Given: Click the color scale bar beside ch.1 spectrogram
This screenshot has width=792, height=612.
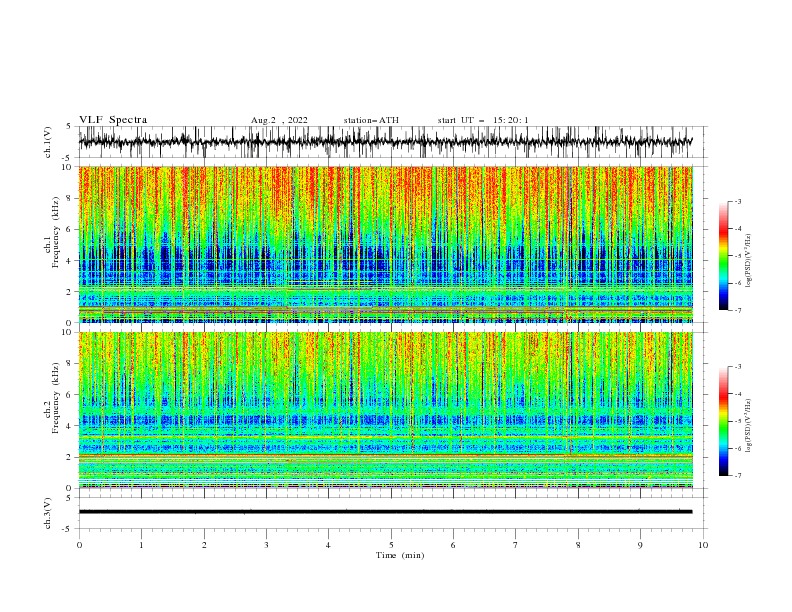Looking at the screenshot, I should click(724, 256).
